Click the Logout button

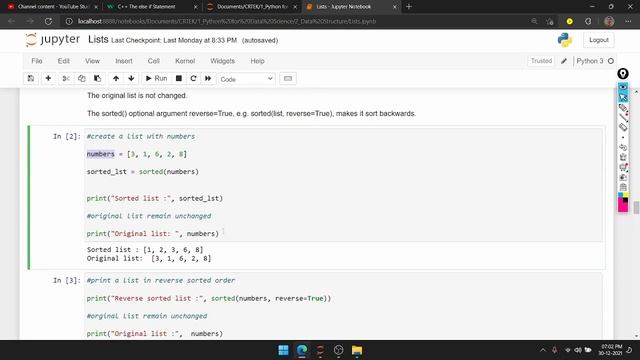click(x=599, y=40)
